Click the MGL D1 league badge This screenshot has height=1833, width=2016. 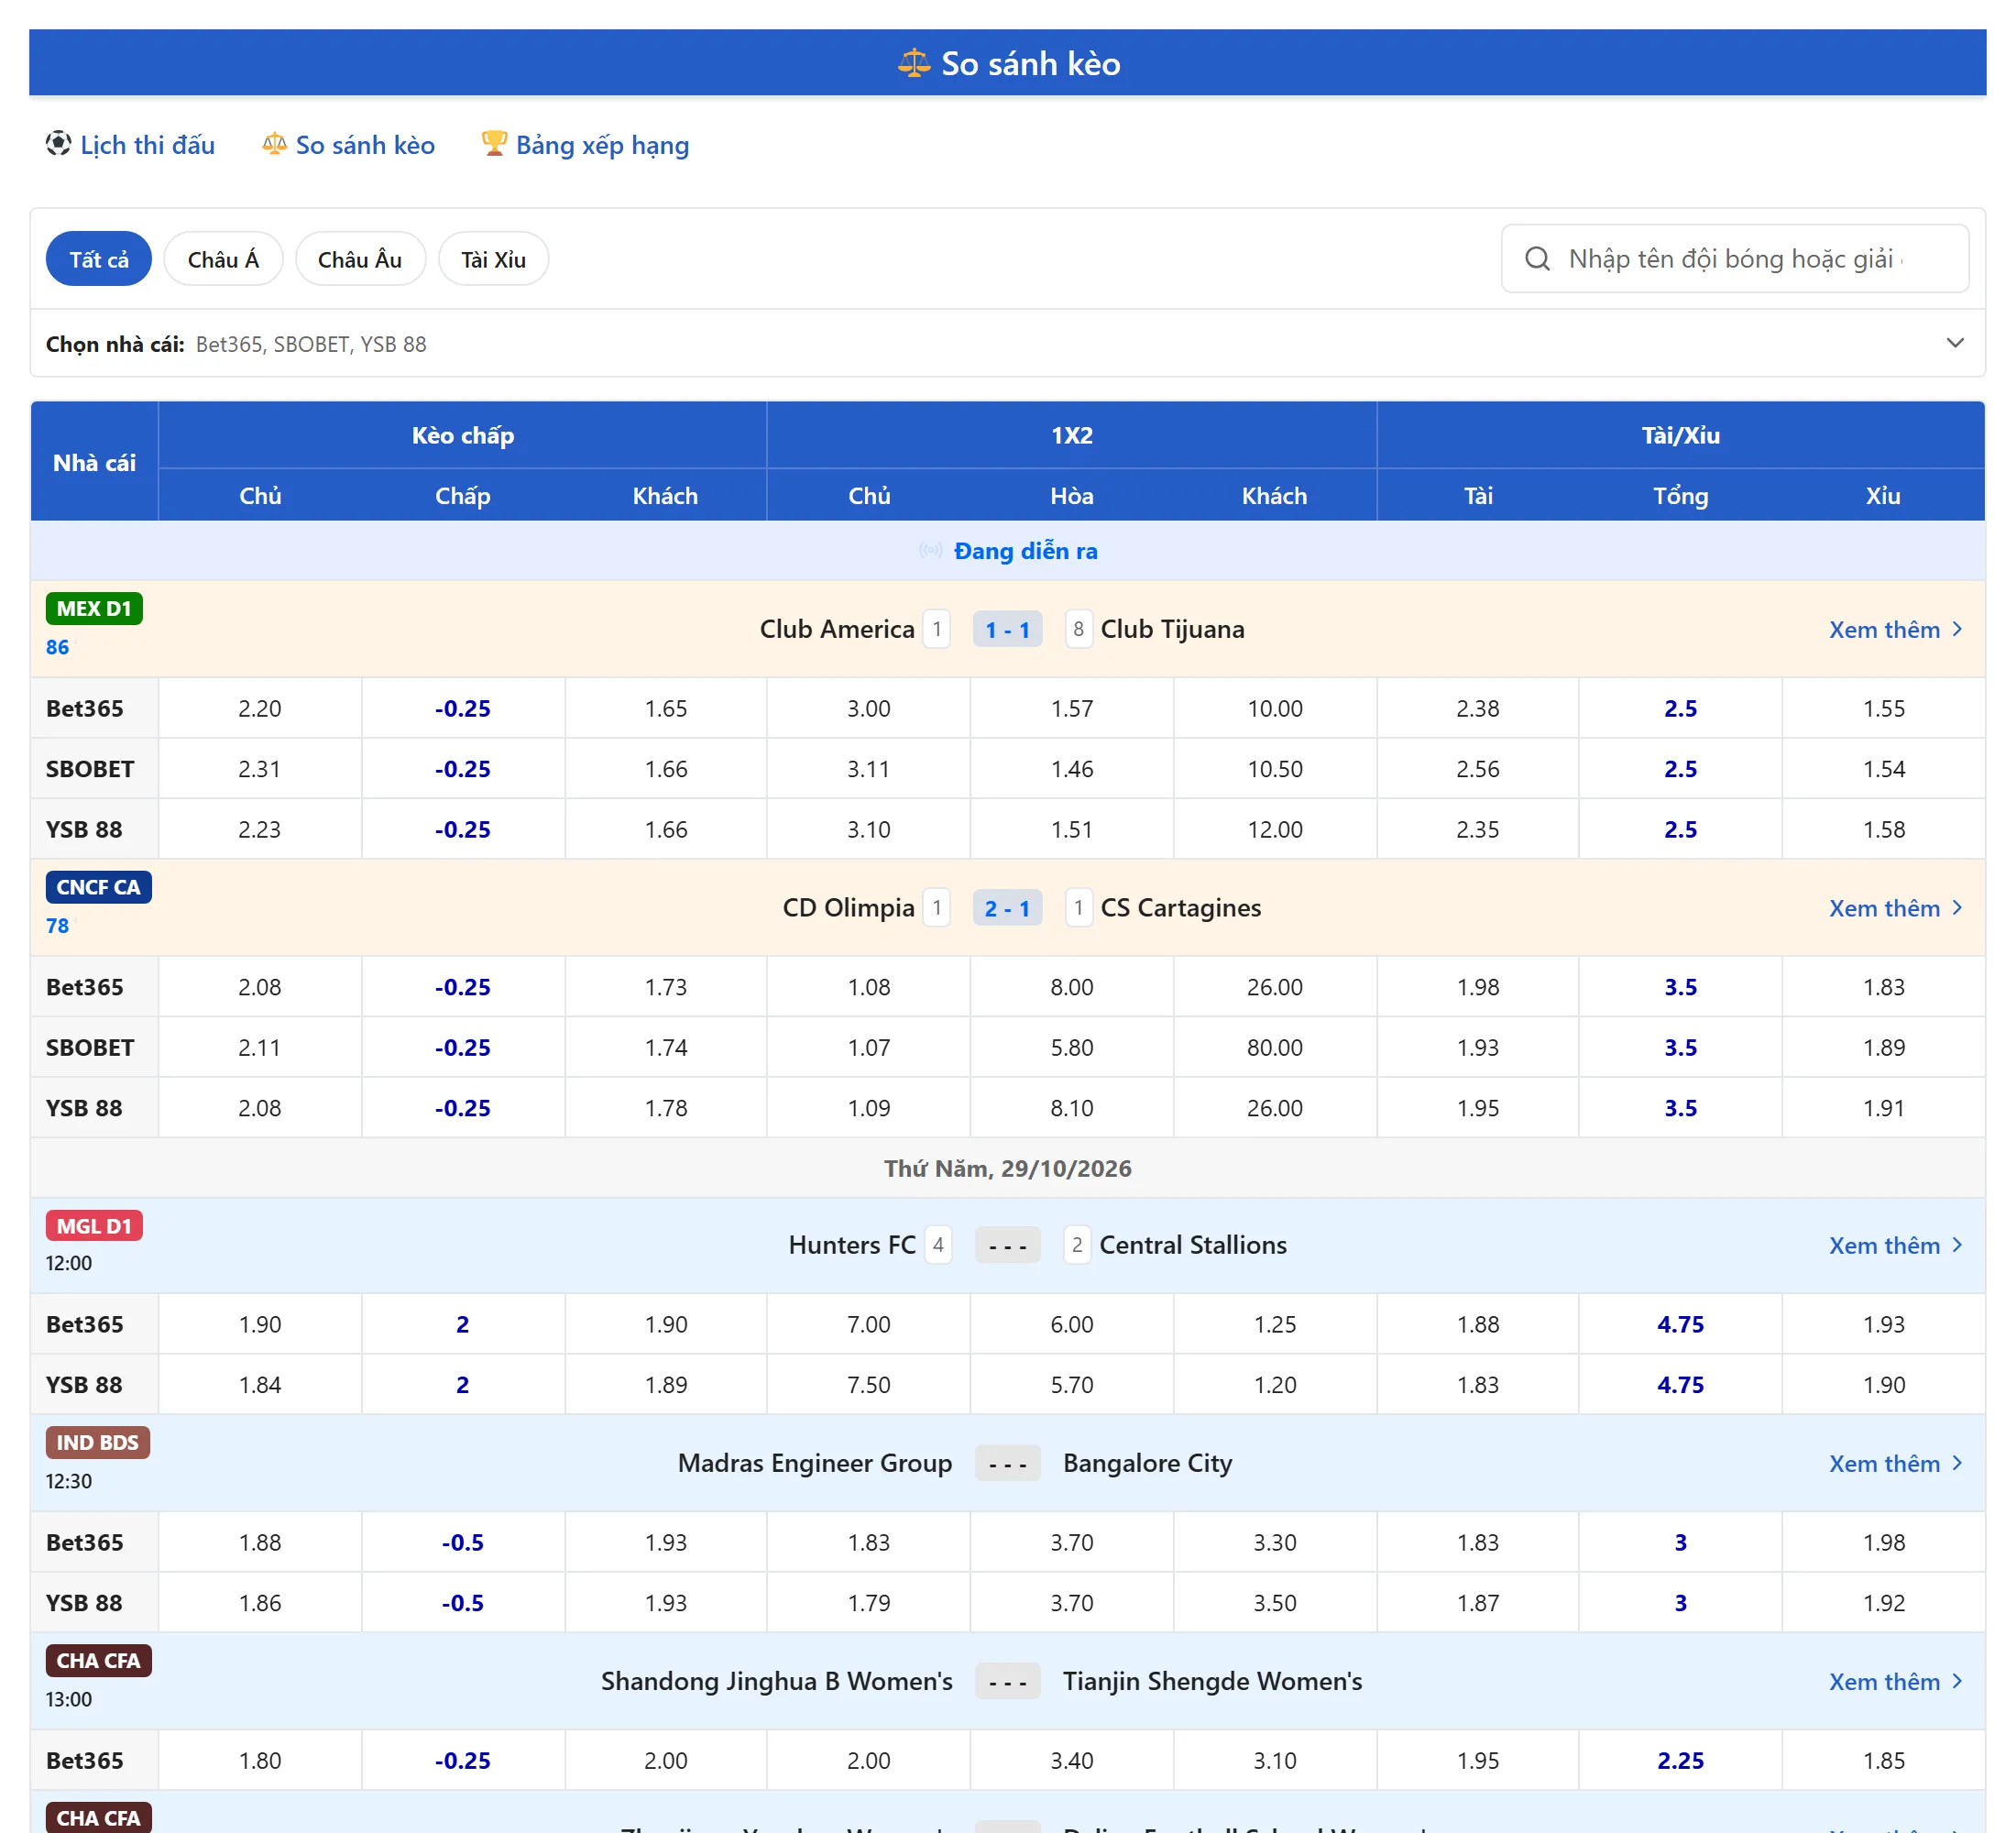pos(94,1225)
